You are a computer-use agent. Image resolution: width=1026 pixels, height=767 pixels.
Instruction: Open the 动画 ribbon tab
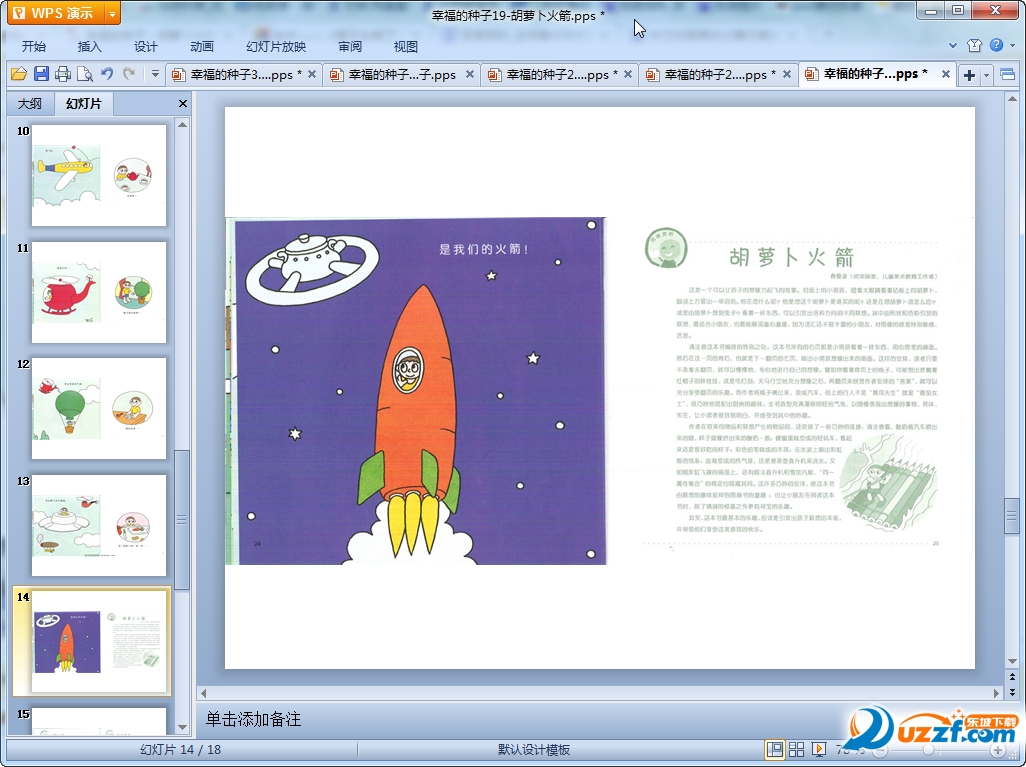coord(202,46)
